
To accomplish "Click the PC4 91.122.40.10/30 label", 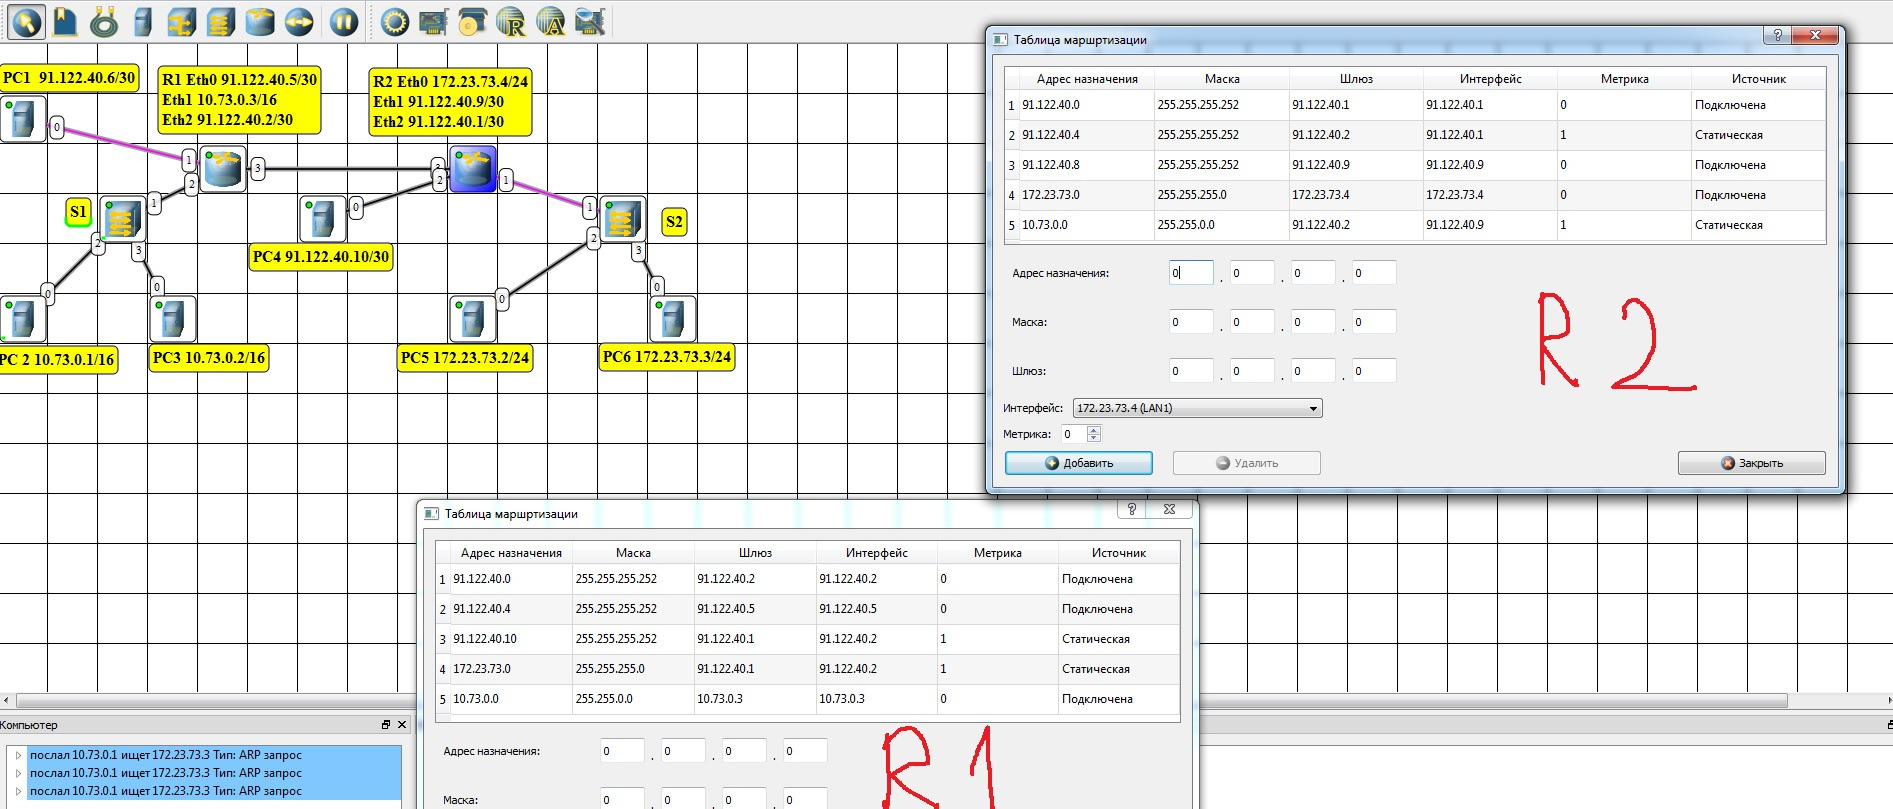I will tap(321, 257).
